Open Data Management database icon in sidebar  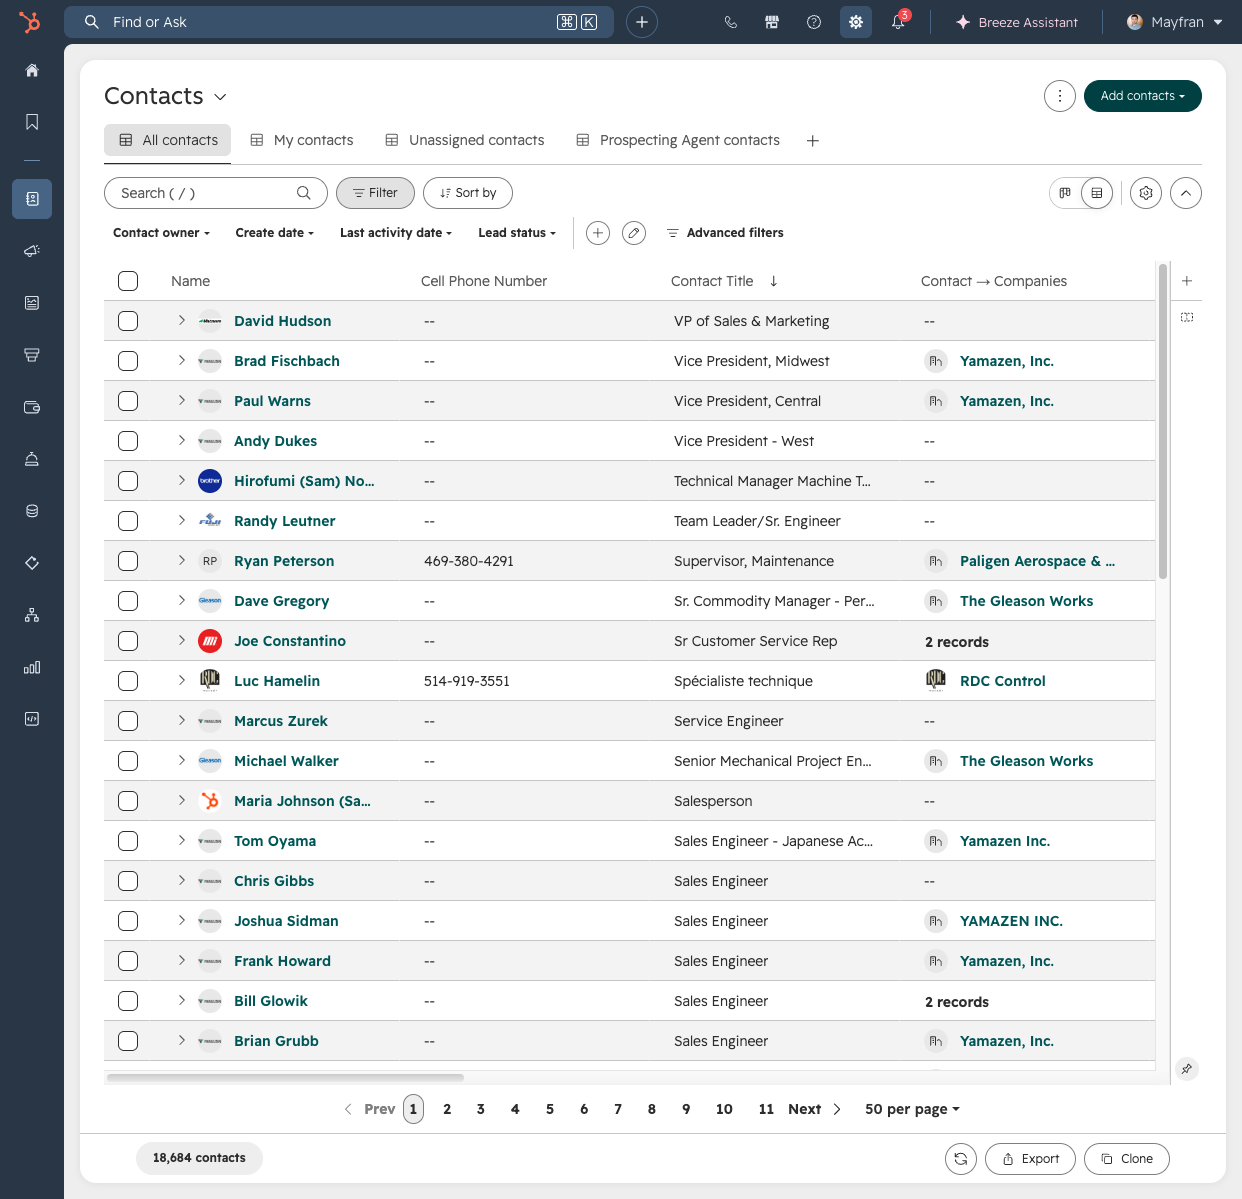pos(32,511)
